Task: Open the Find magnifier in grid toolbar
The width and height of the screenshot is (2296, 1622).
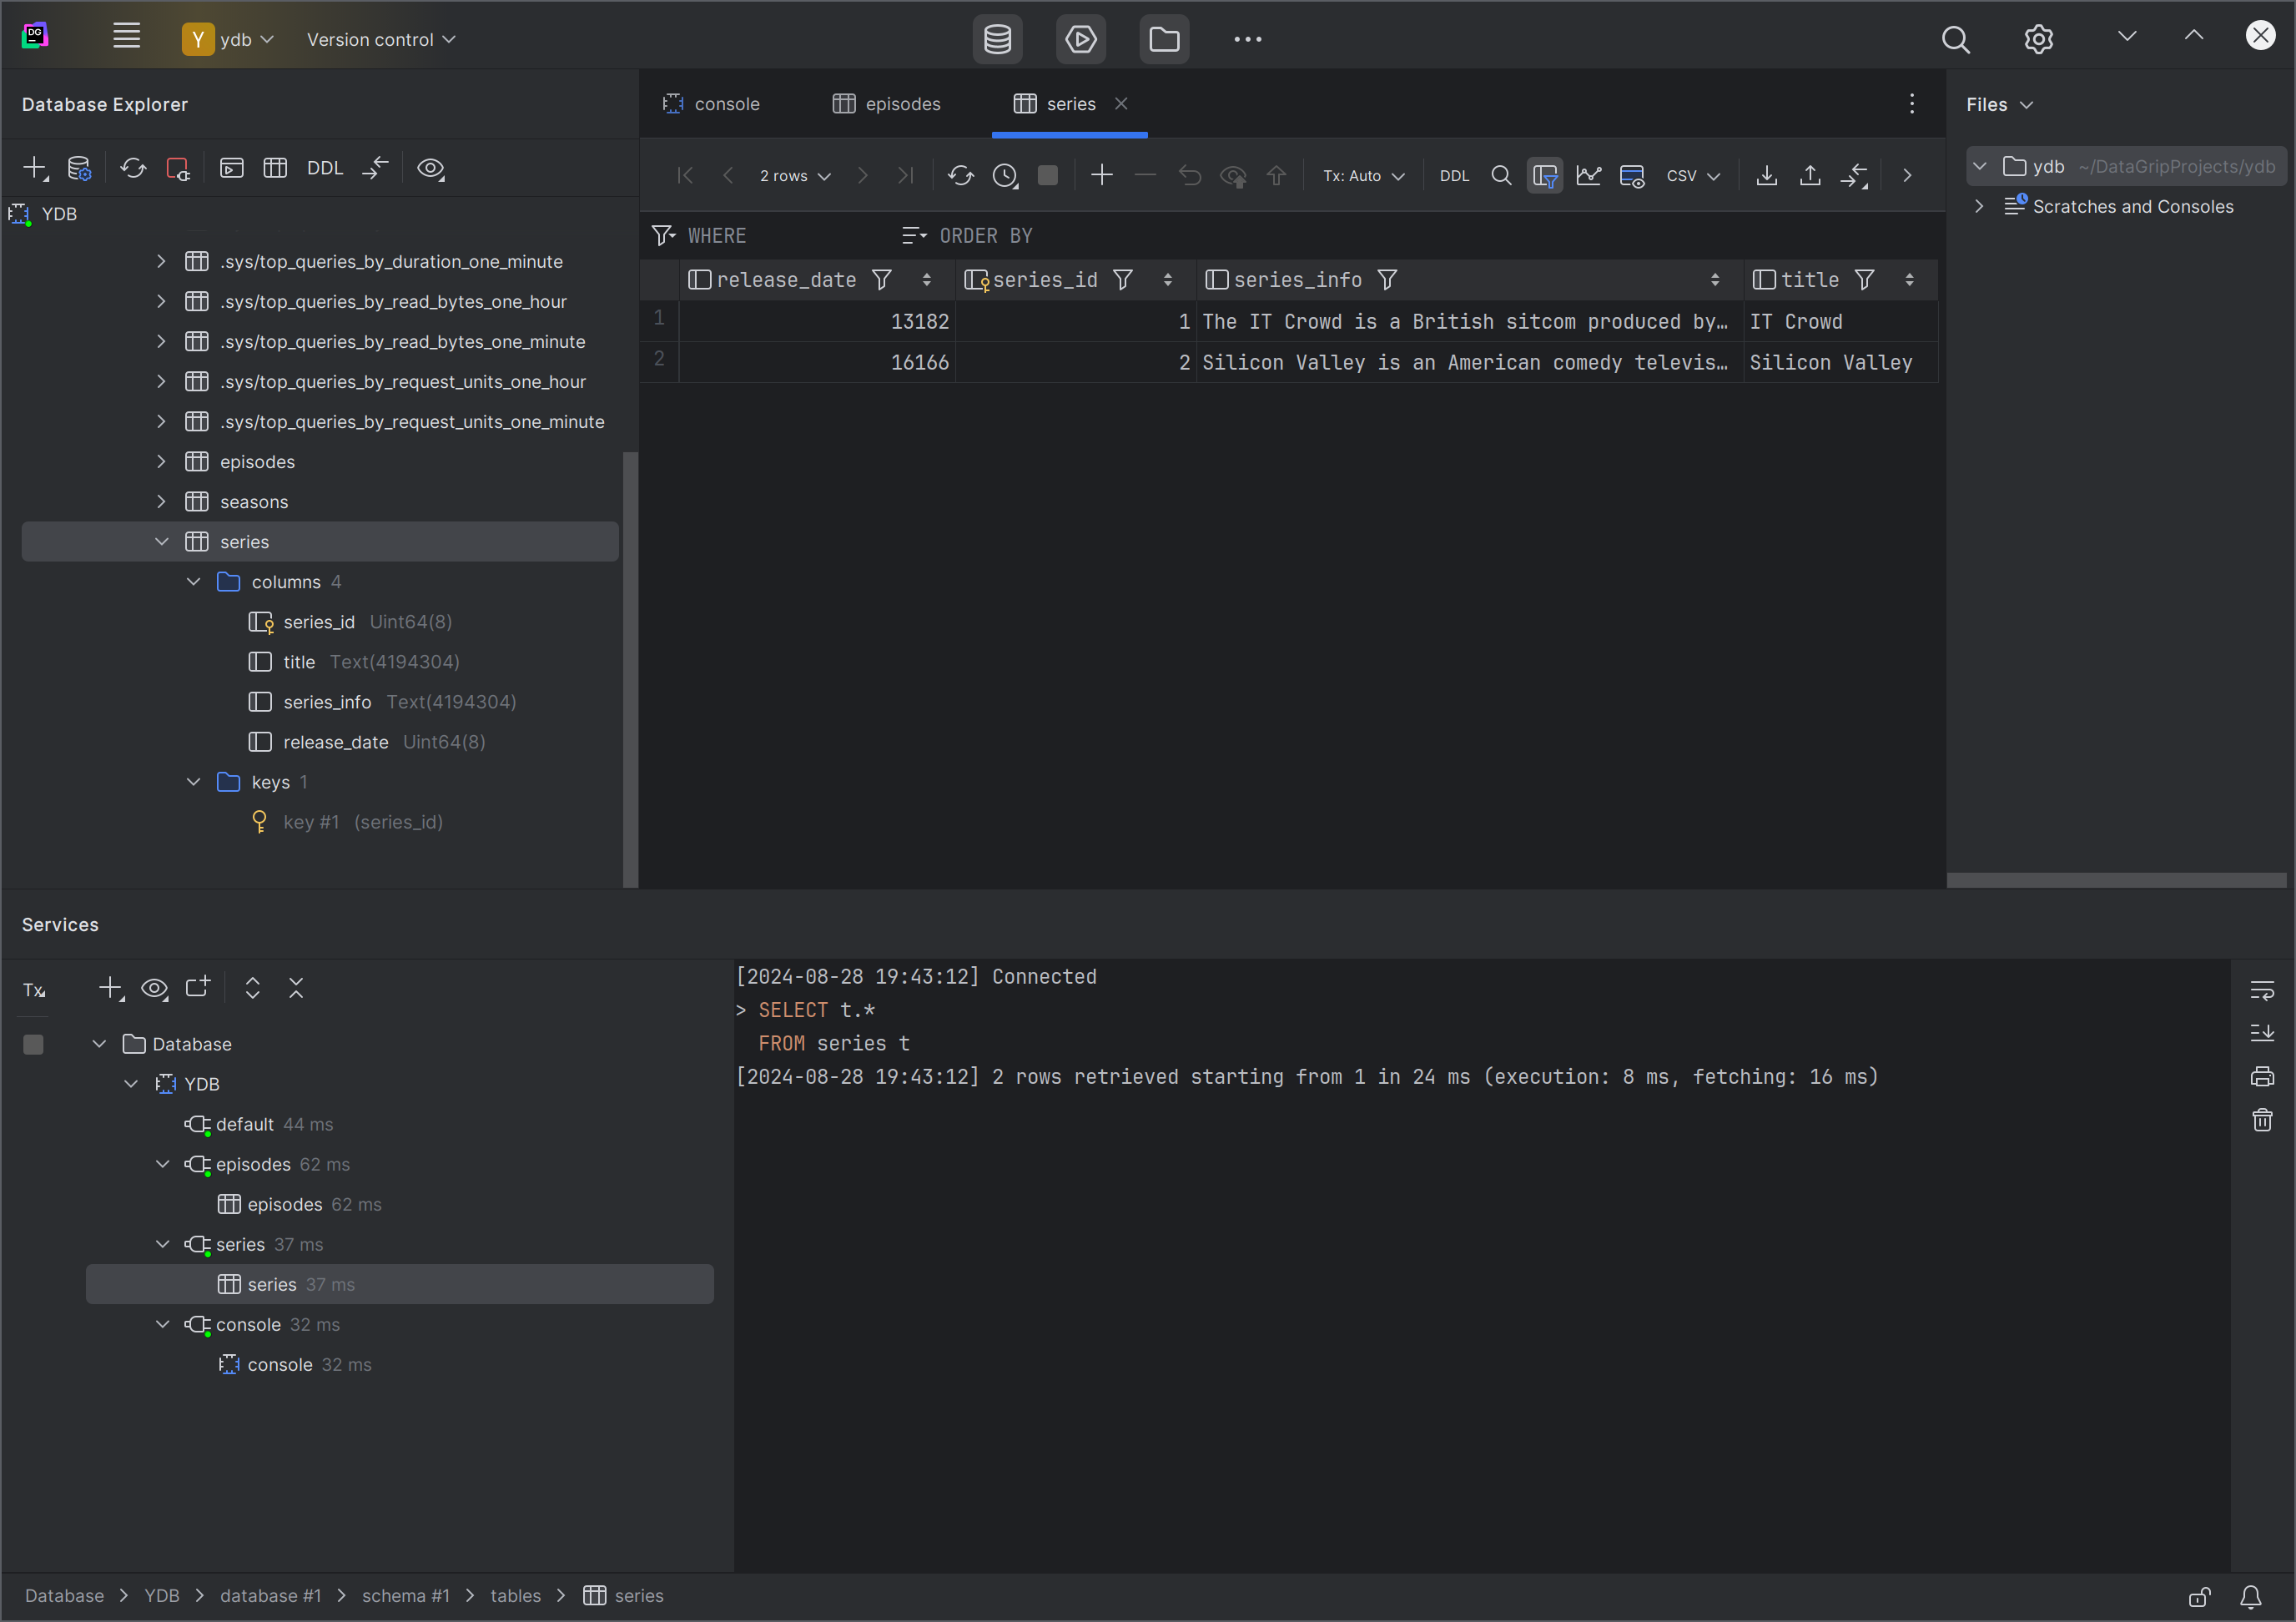Action: click(1500, 176)
